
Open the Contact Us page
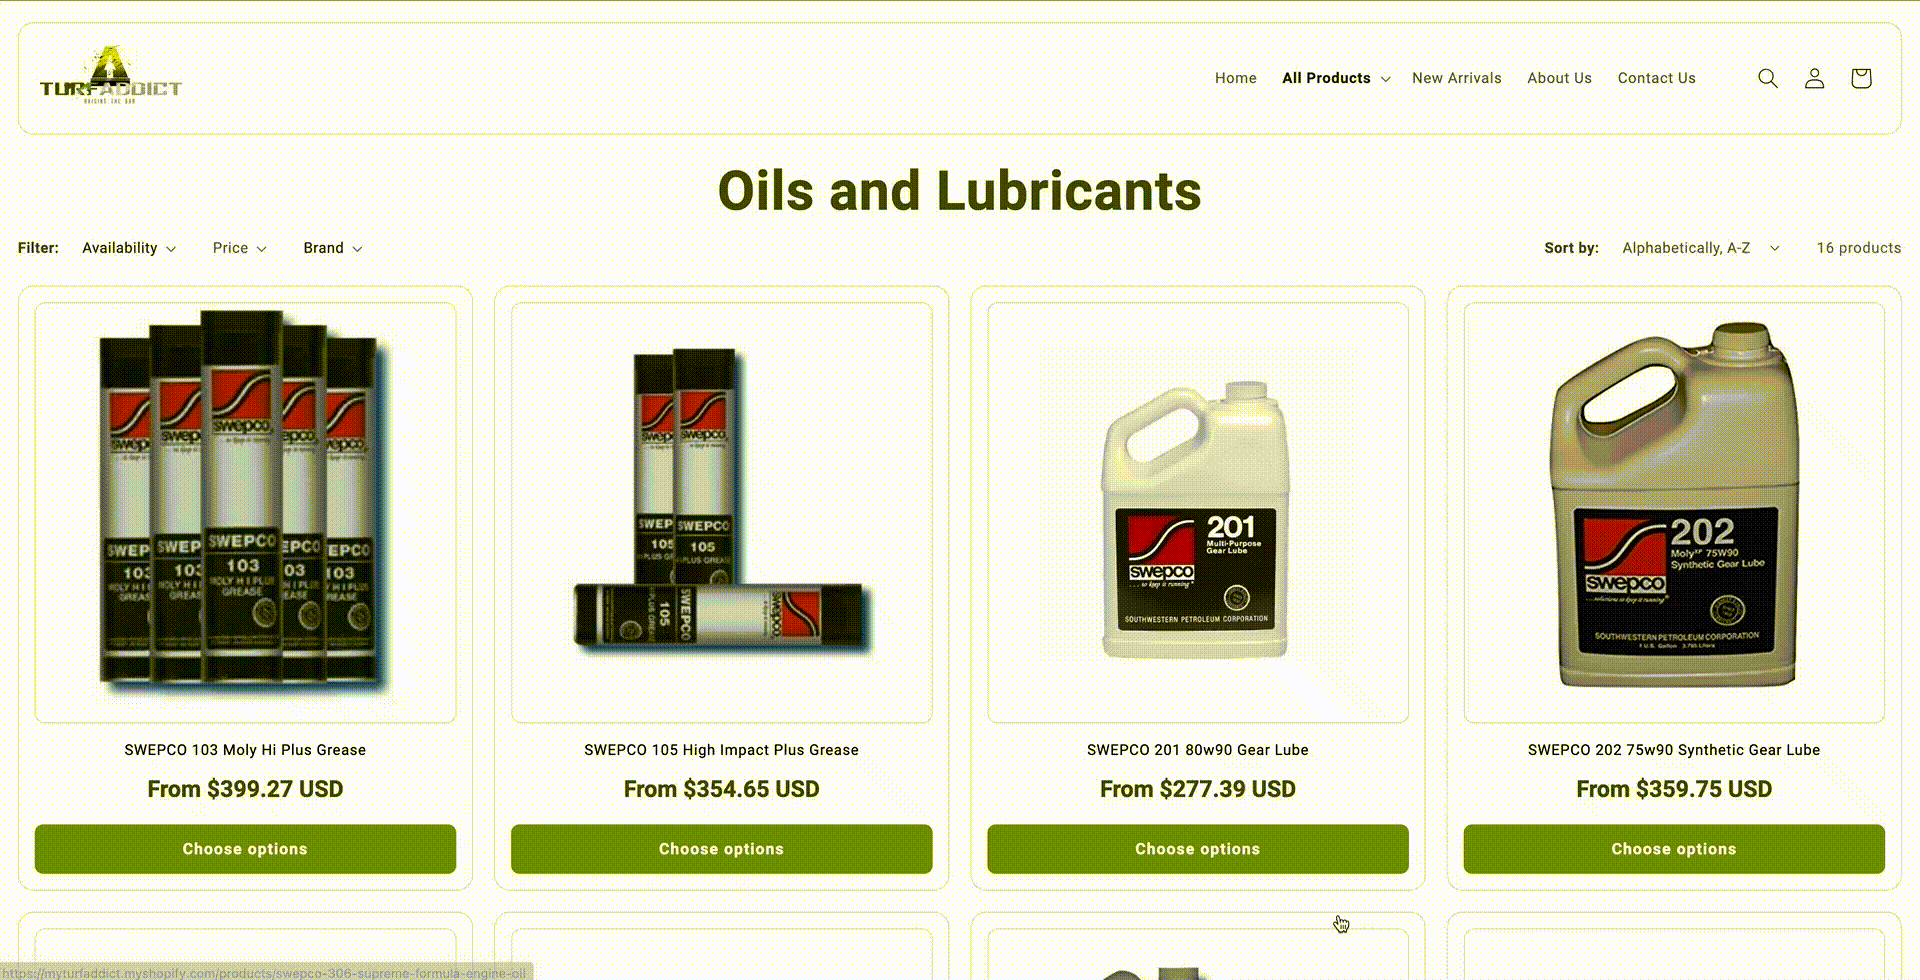1656,78
